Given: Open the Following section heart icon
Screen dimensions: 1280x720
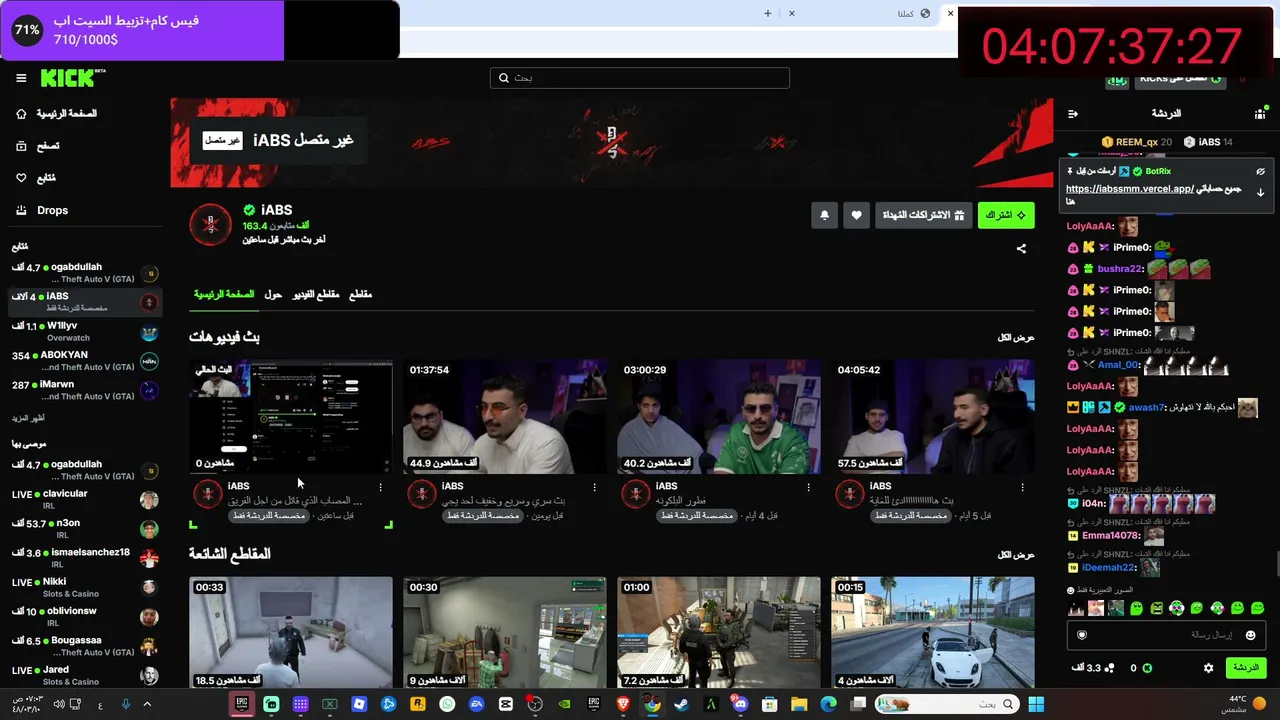Looking at the screenshot, I should pos(21,178).
